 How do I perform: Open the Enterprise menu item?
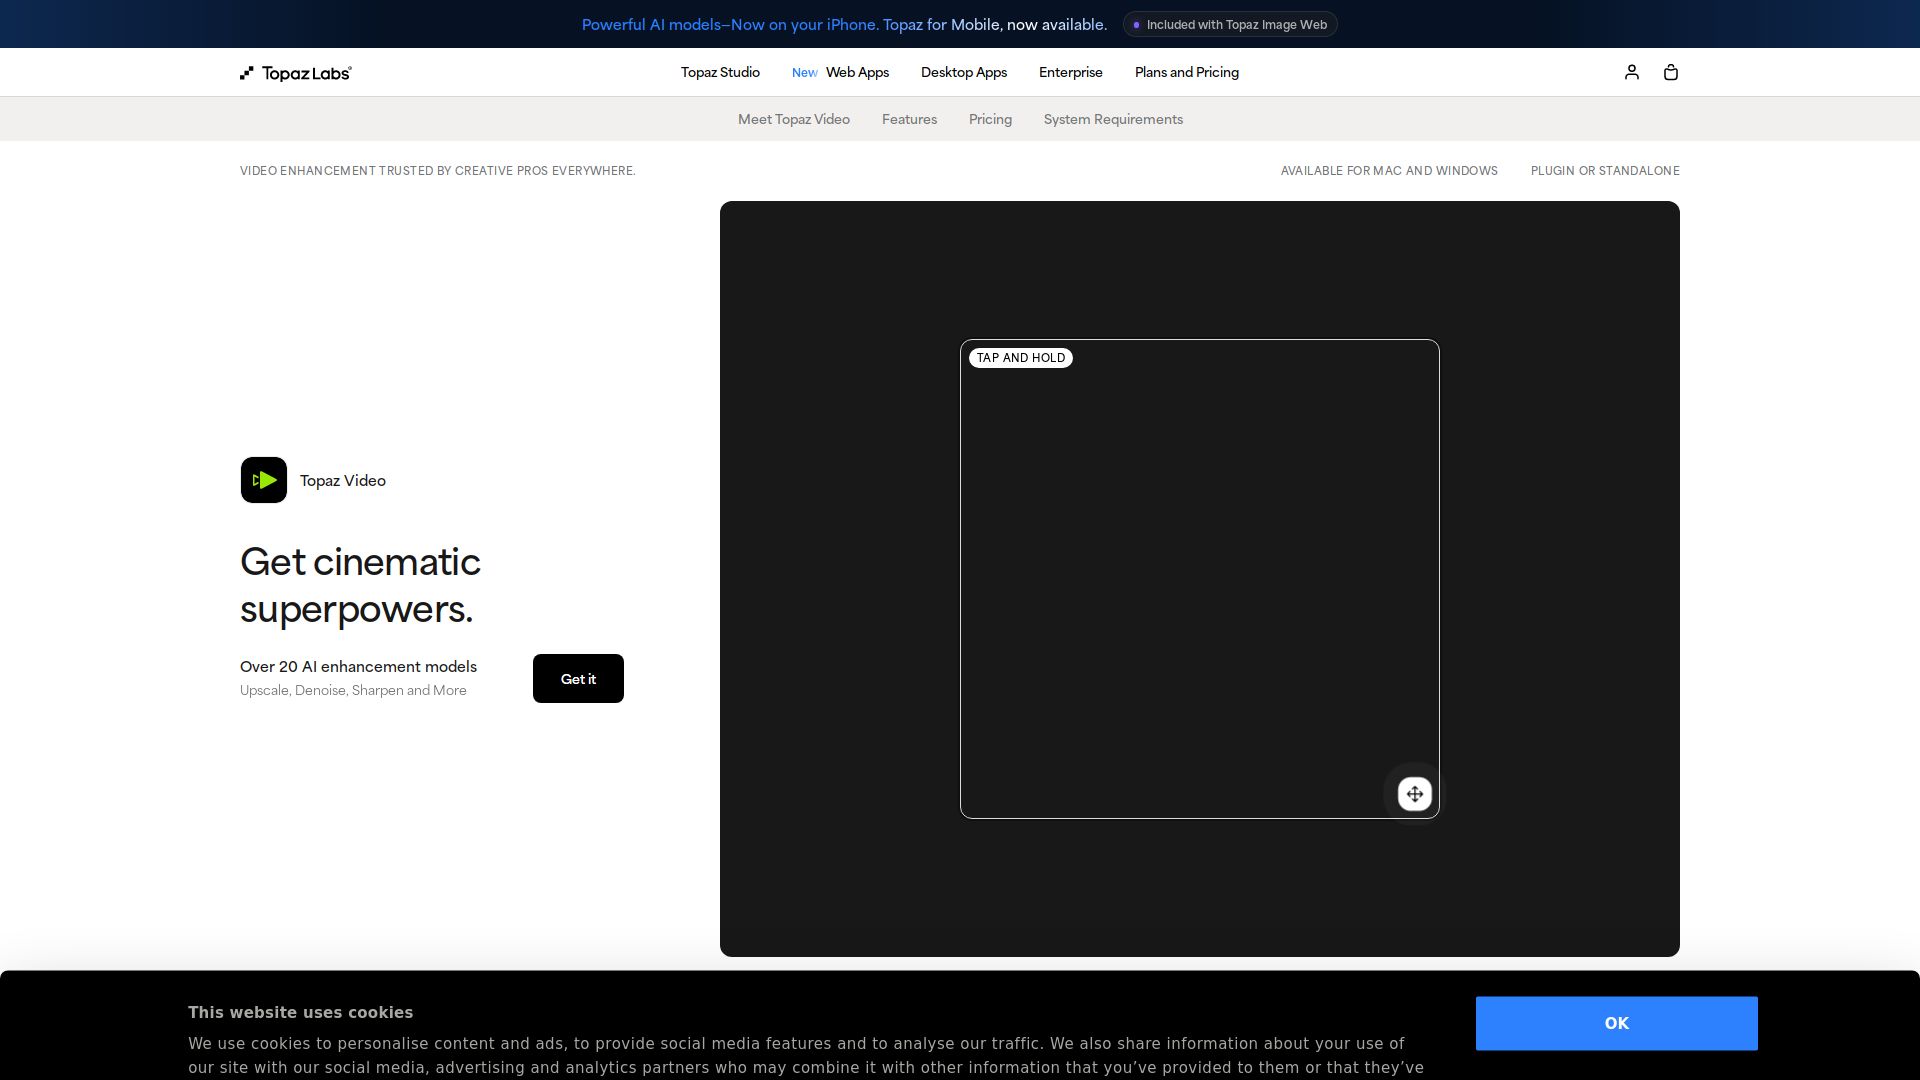1070,72
